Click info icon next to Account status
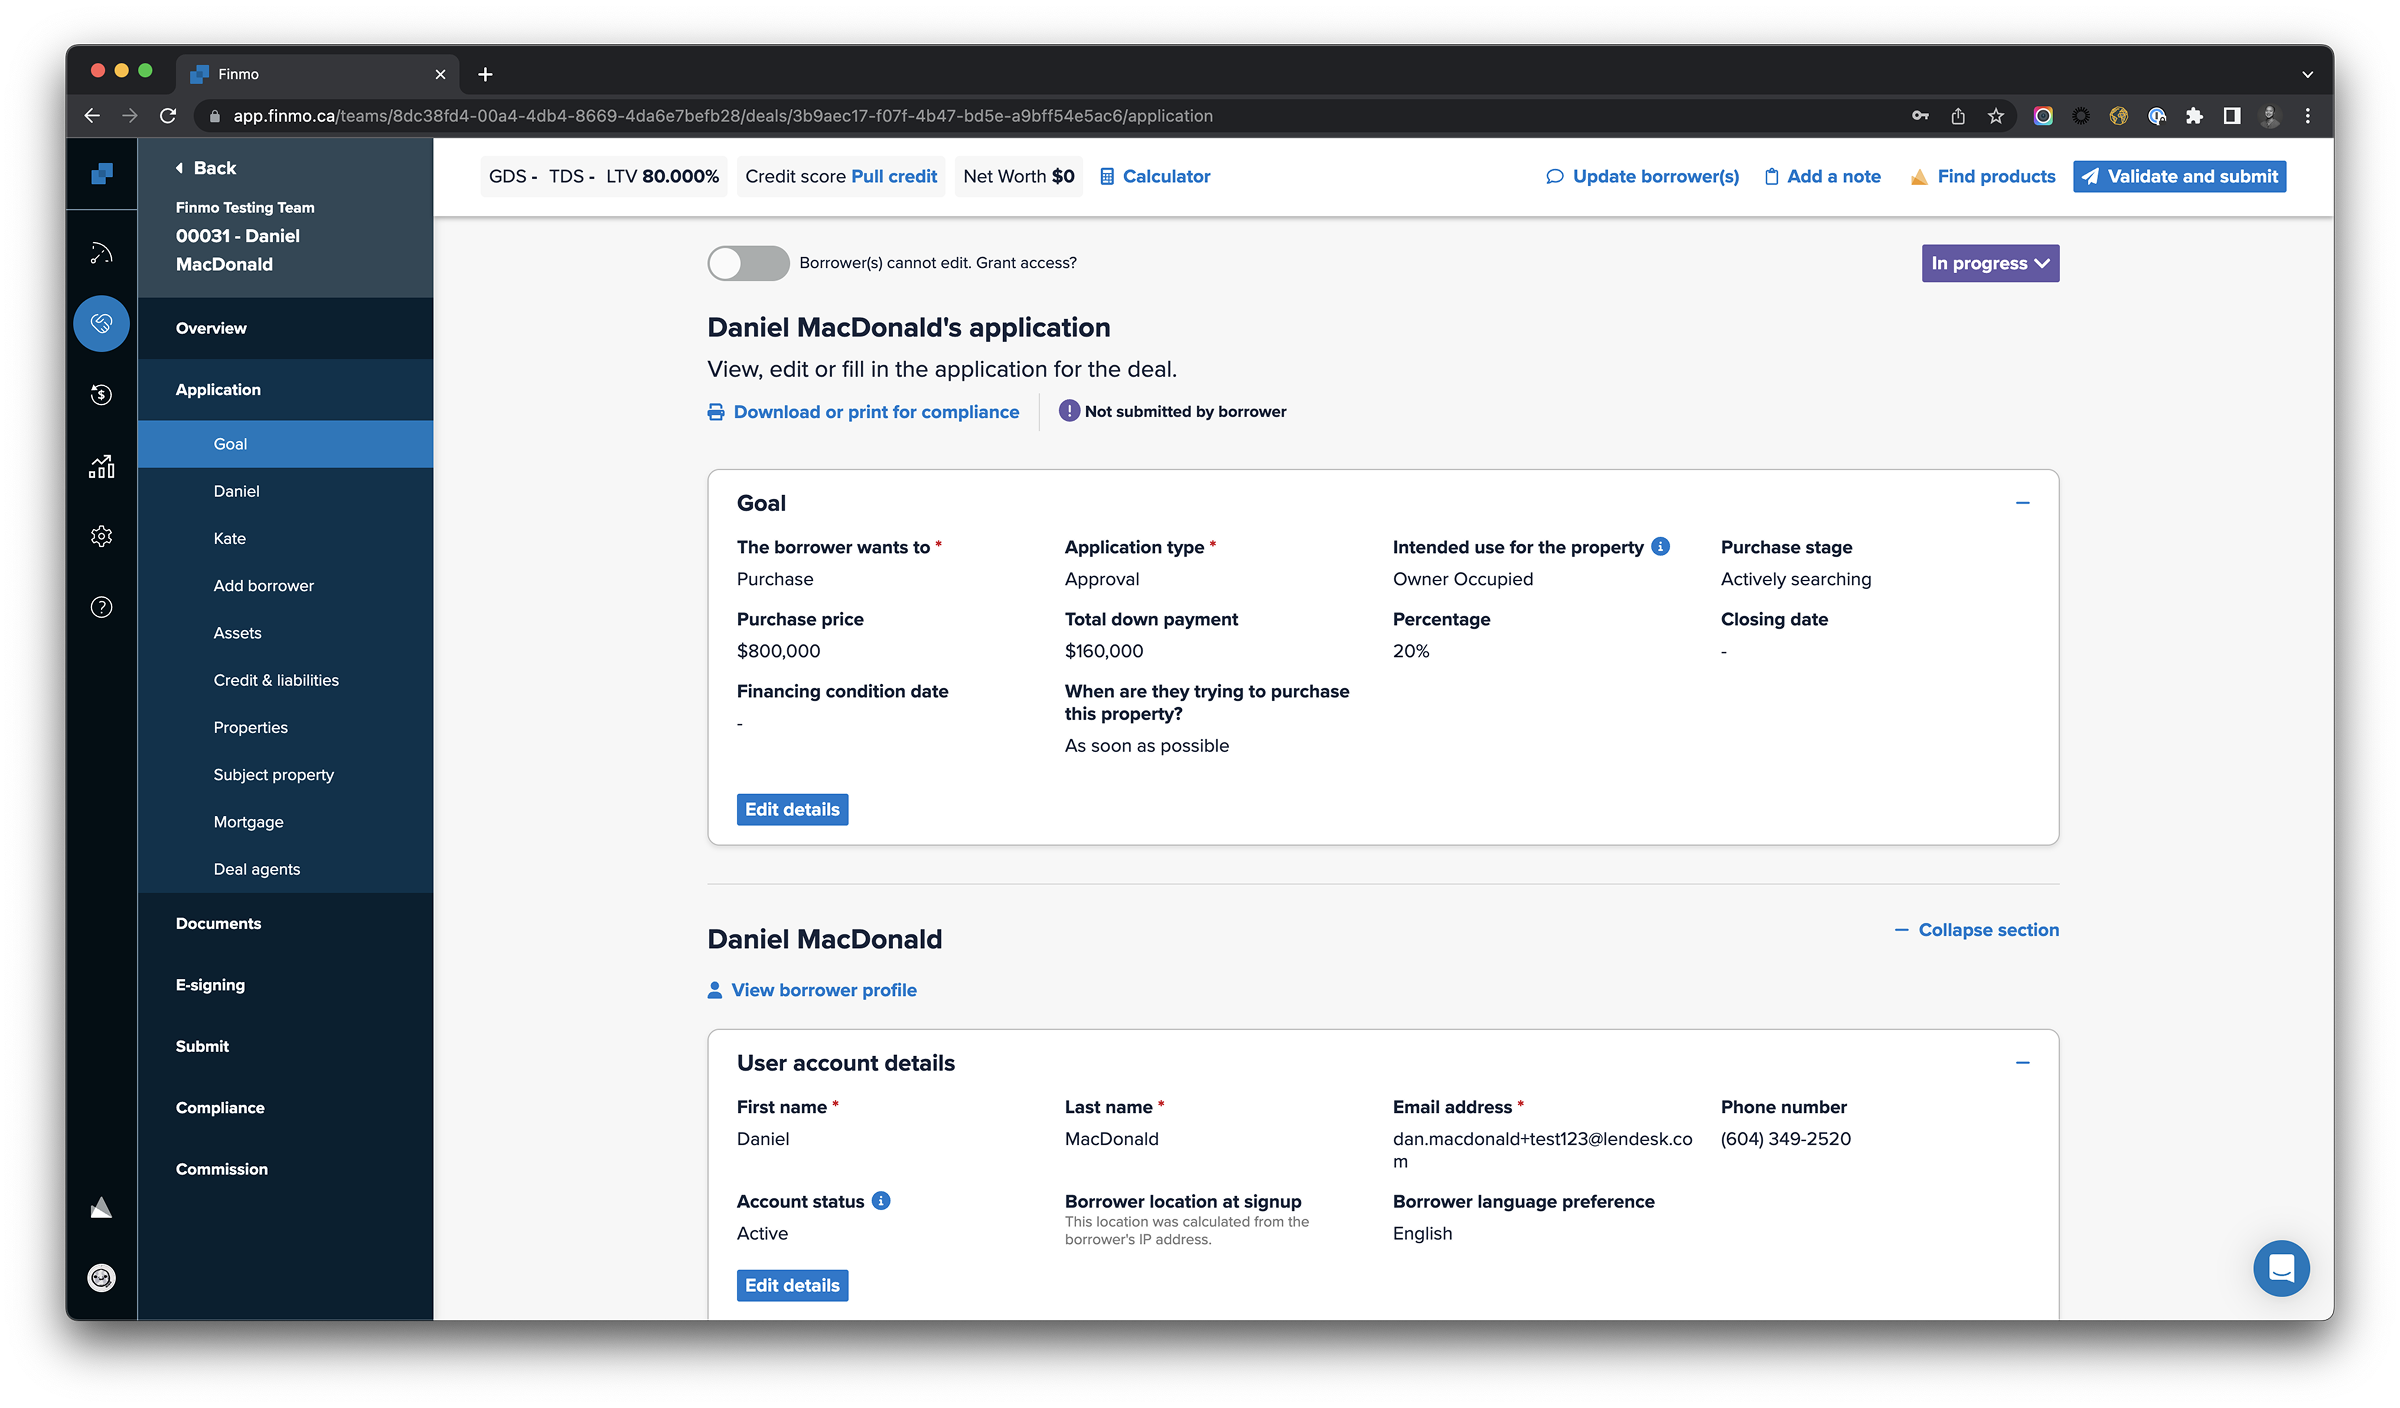This screenshot has width=2400, height=1408. click(881, 1201)
